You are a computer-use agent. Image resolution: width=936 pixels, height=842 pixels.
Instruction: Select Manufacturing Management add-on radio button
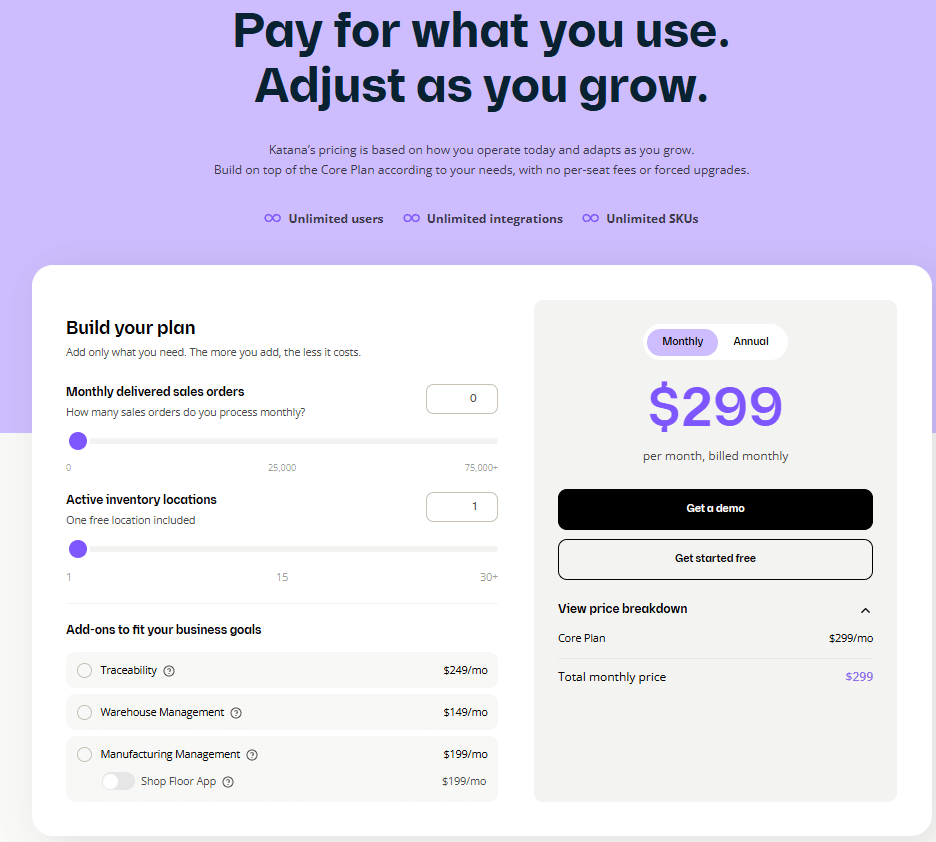(84, 755)
